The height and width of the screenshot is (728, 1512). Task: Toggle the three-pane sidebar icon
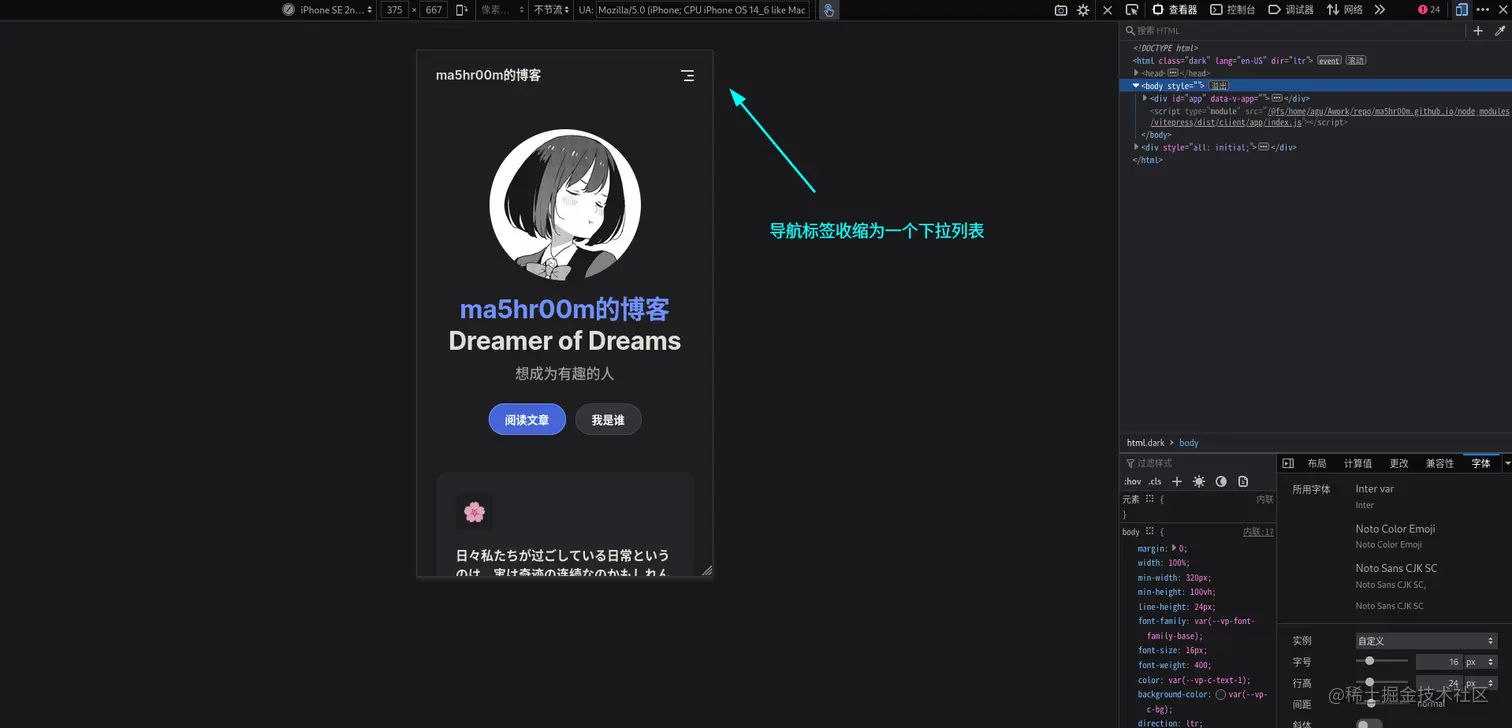pos(1288,463)
